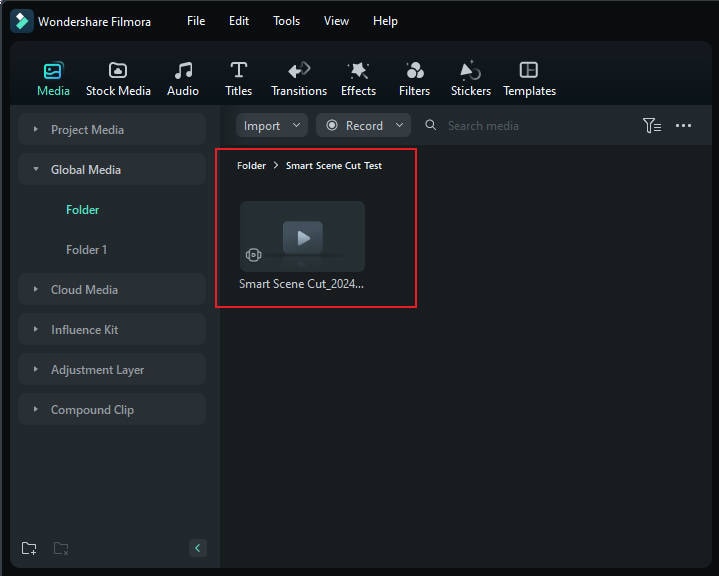Select the Filters tab

[415, 79]
